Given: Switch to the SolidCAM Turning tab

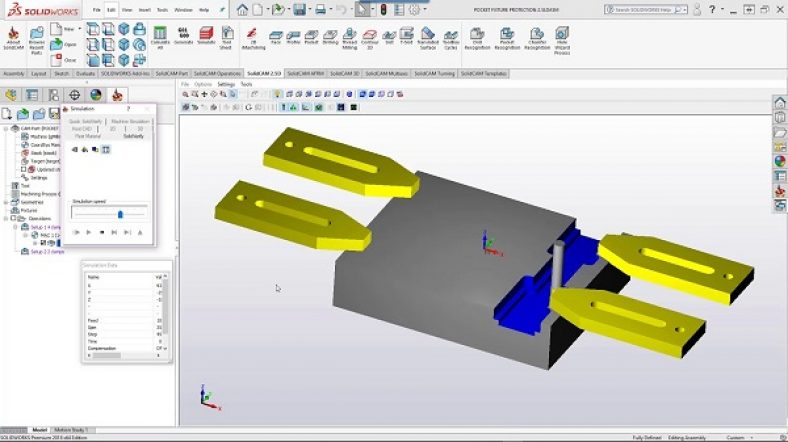Looking at the screenshot, I should click(x=434, y=74).
